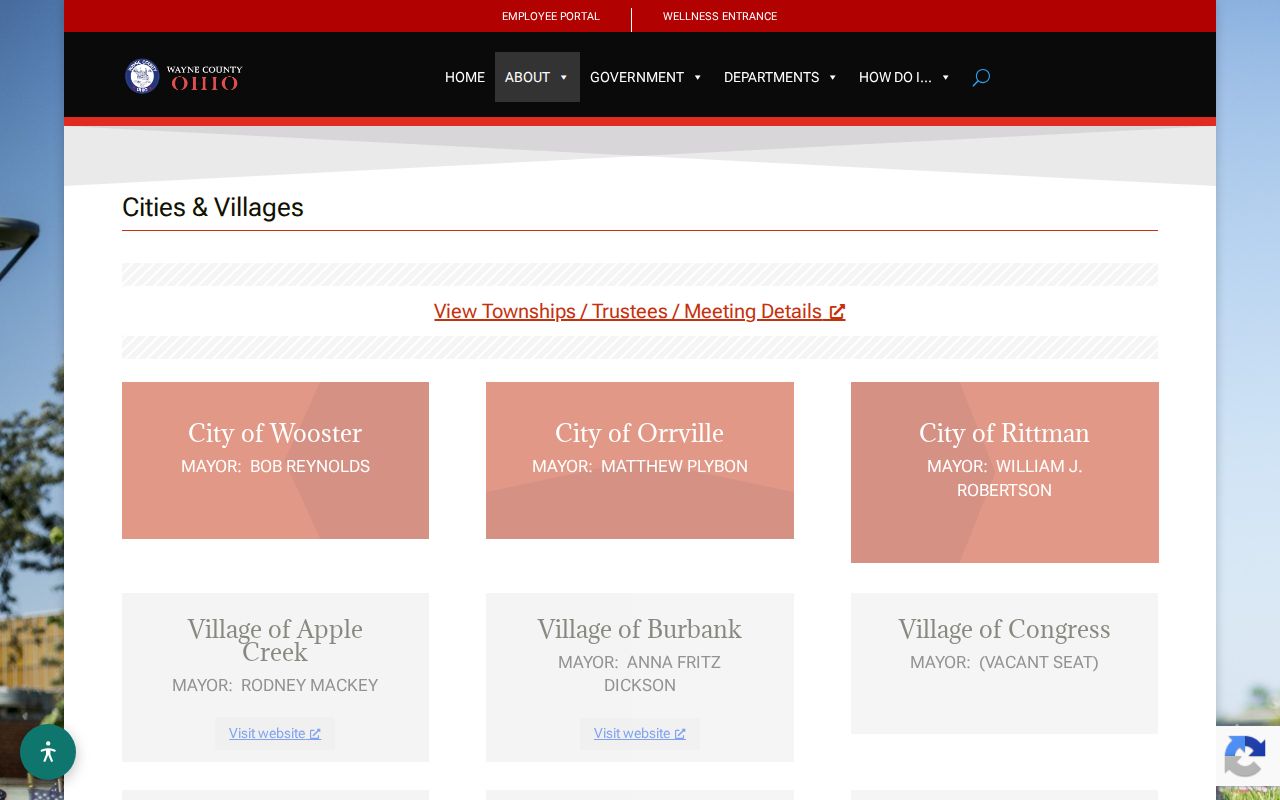The width and height of the screenshot is (1280, 800).
Task: Select the City of Orrville card
Action: click(640, 460)
